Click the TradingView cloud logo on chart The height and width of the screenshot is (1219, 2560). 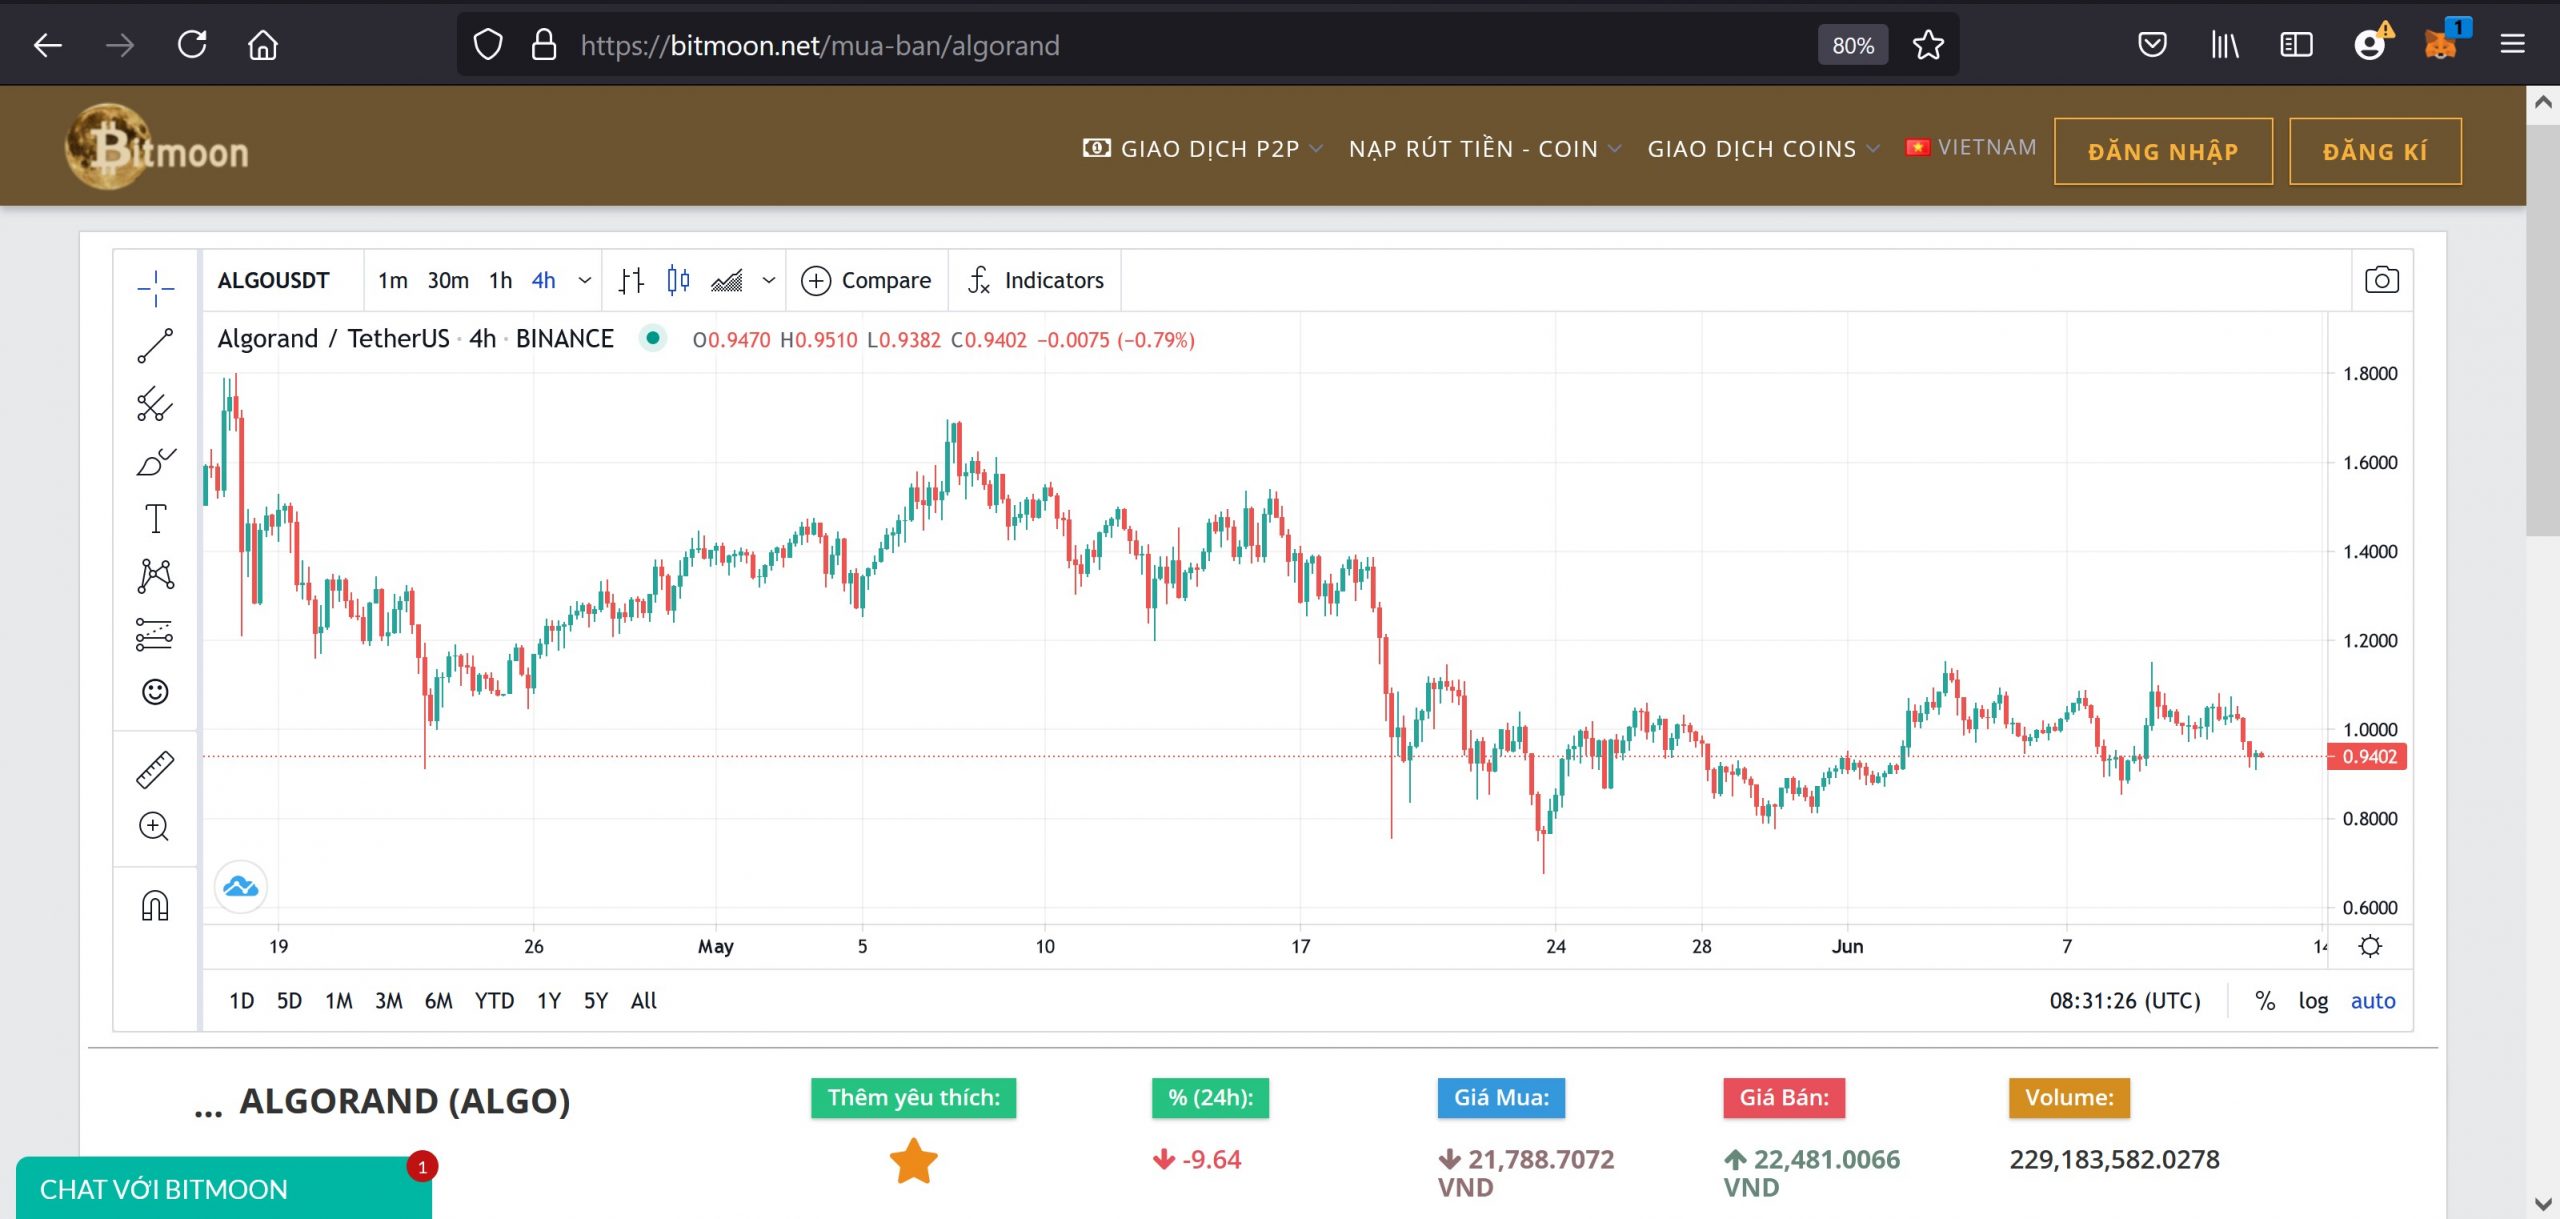coord(241,886)
